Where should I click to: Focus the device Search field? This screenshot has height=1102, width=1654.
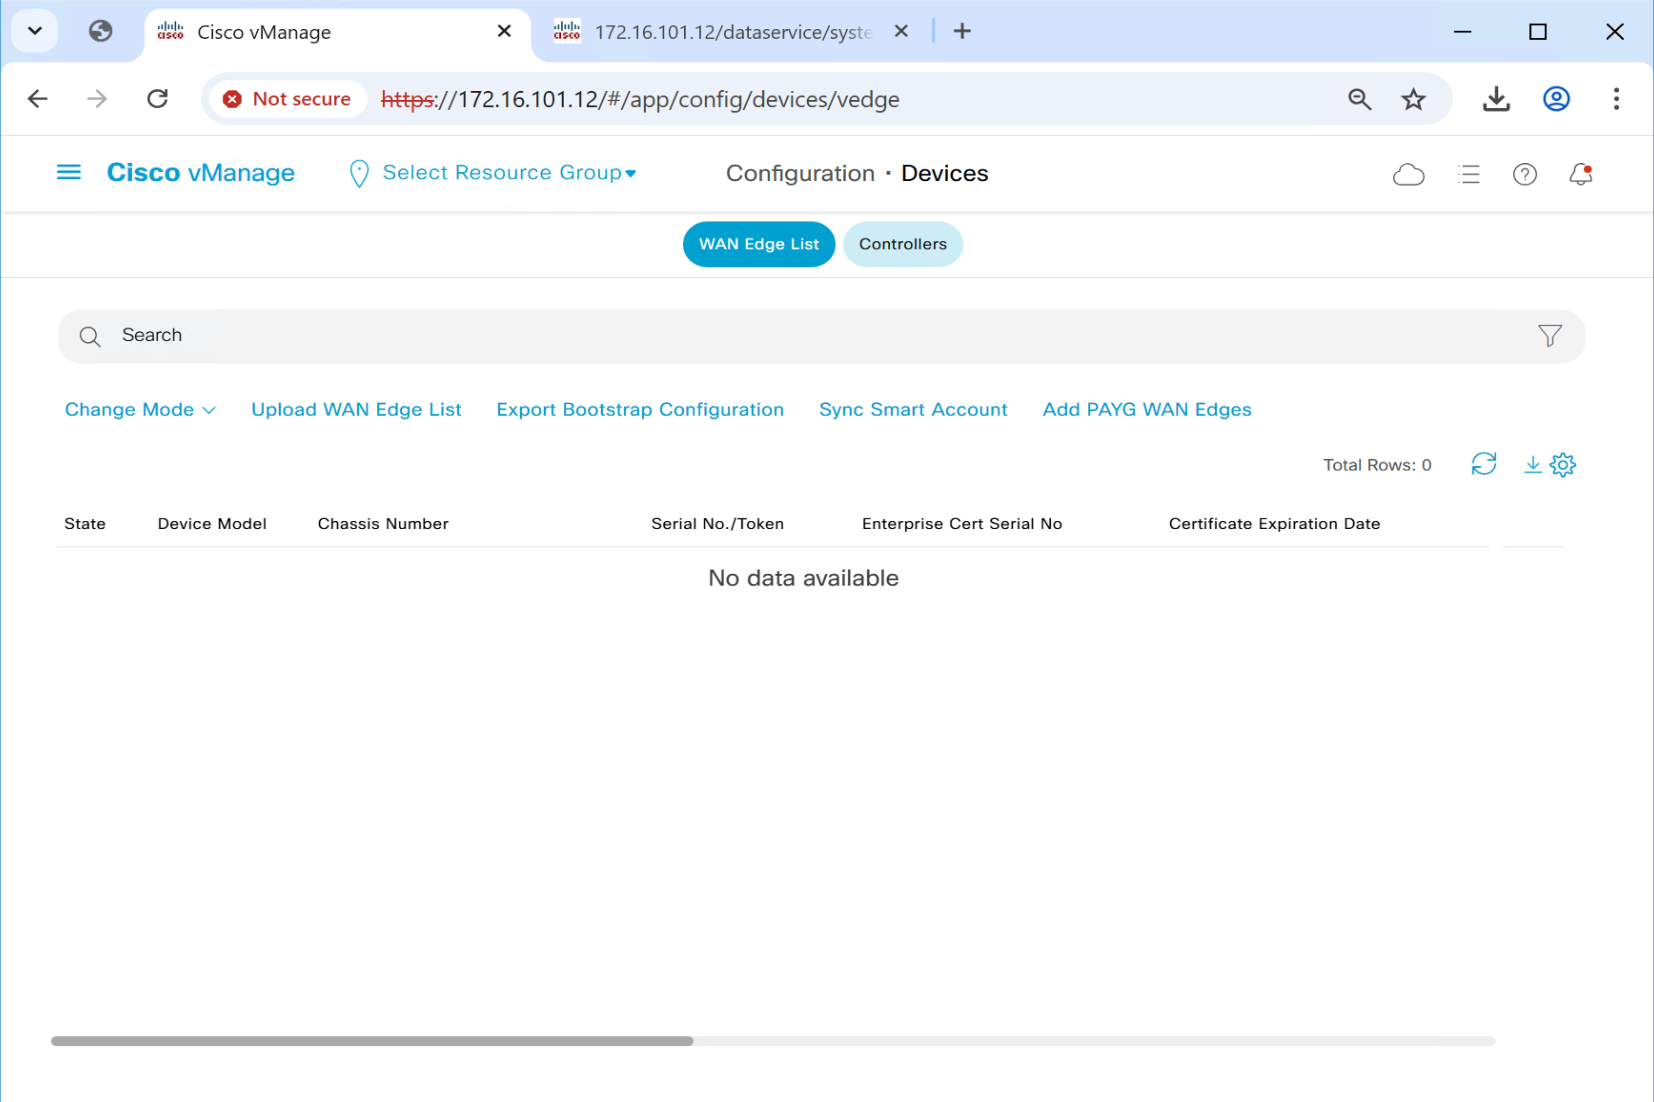[800, 336]
